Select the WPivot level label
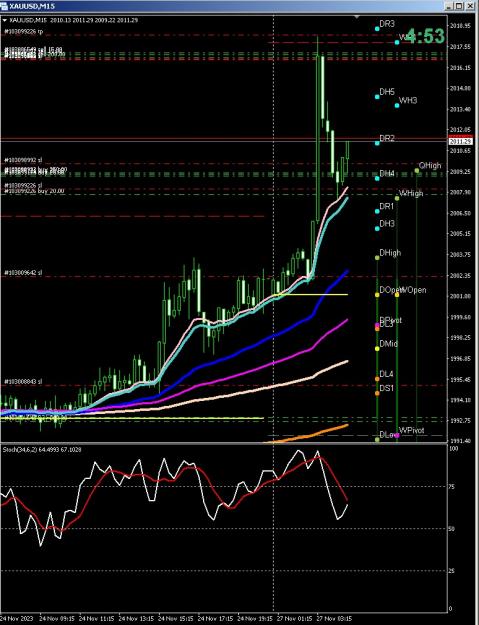Viewport: 479px width, 625px height. tap(412, 430)
